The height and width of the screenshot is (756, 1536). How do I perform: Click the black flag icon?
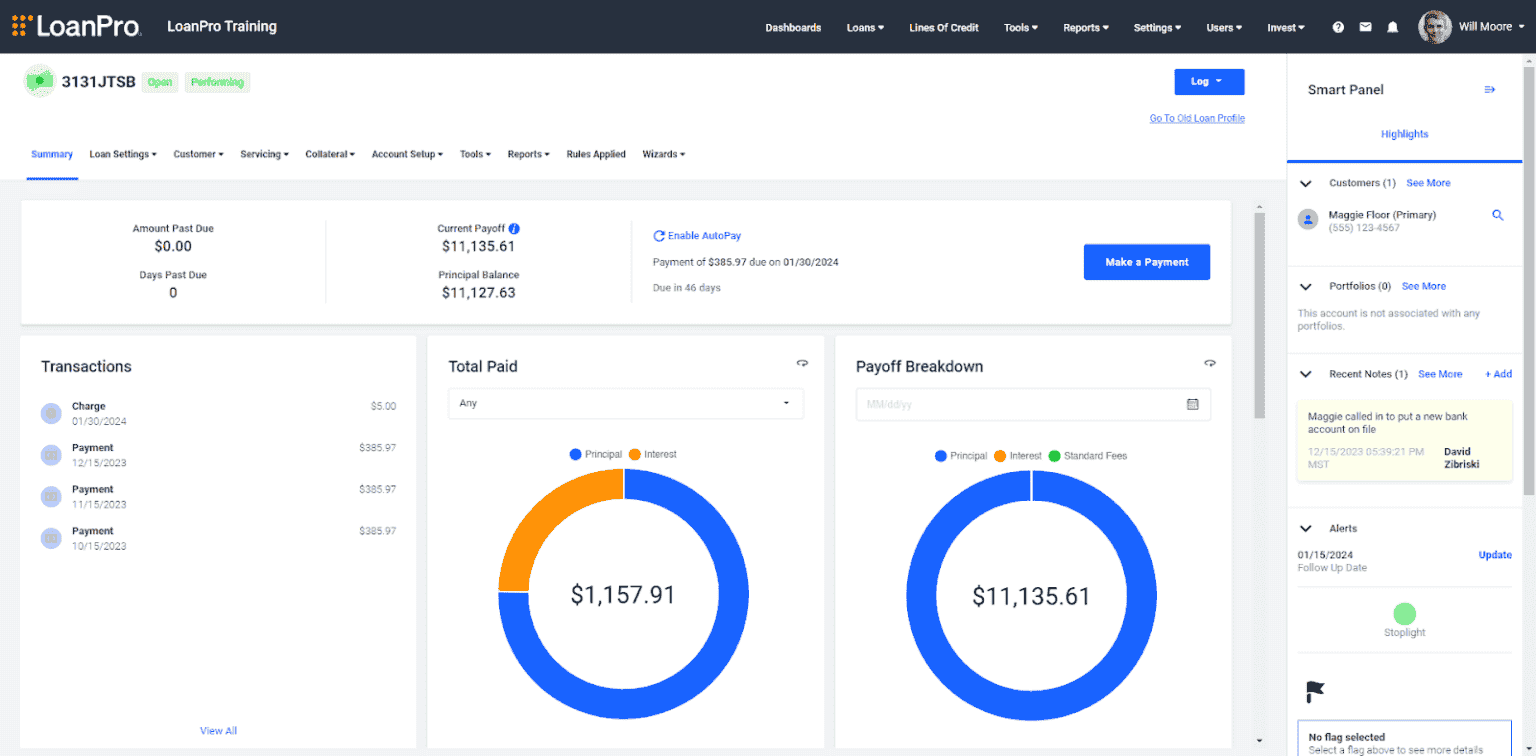1316,692
